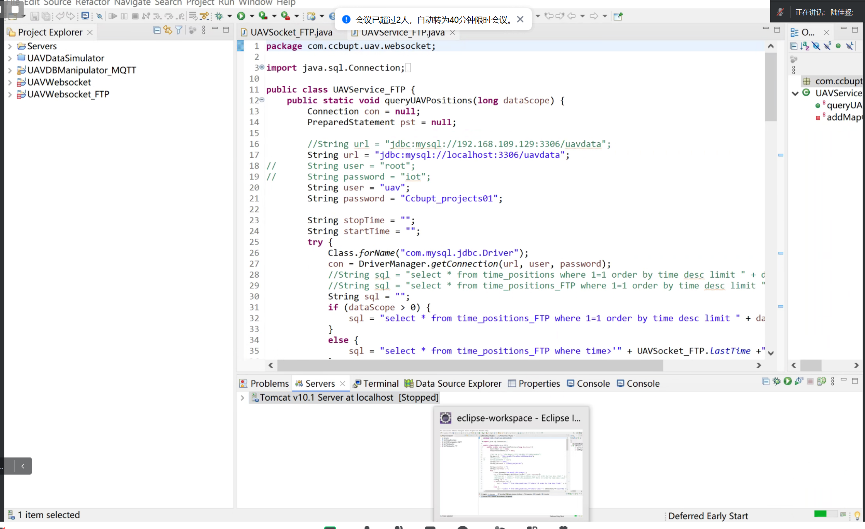Collapse All in Project Explorer toolbar
865x529 pixels.
tap(157, 30)
